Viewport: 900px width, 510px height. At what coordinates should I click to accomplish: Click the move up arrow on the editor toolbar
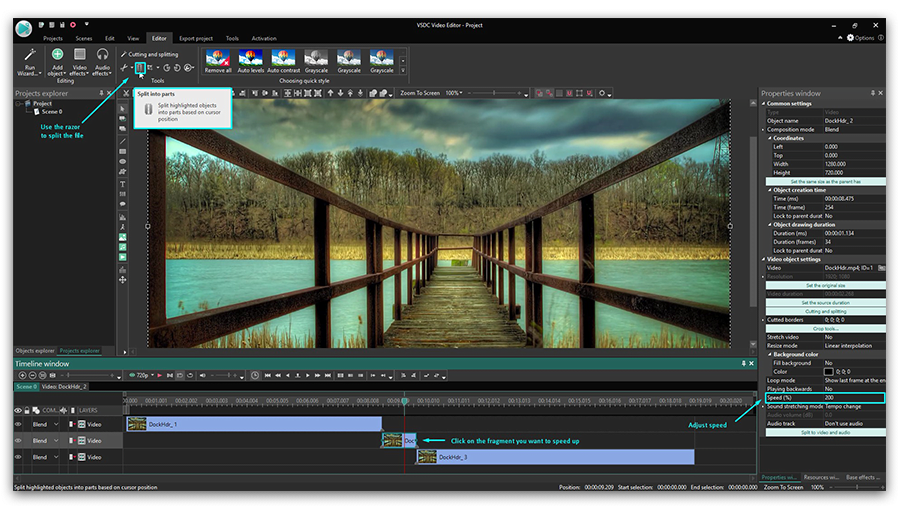[331, 93]
